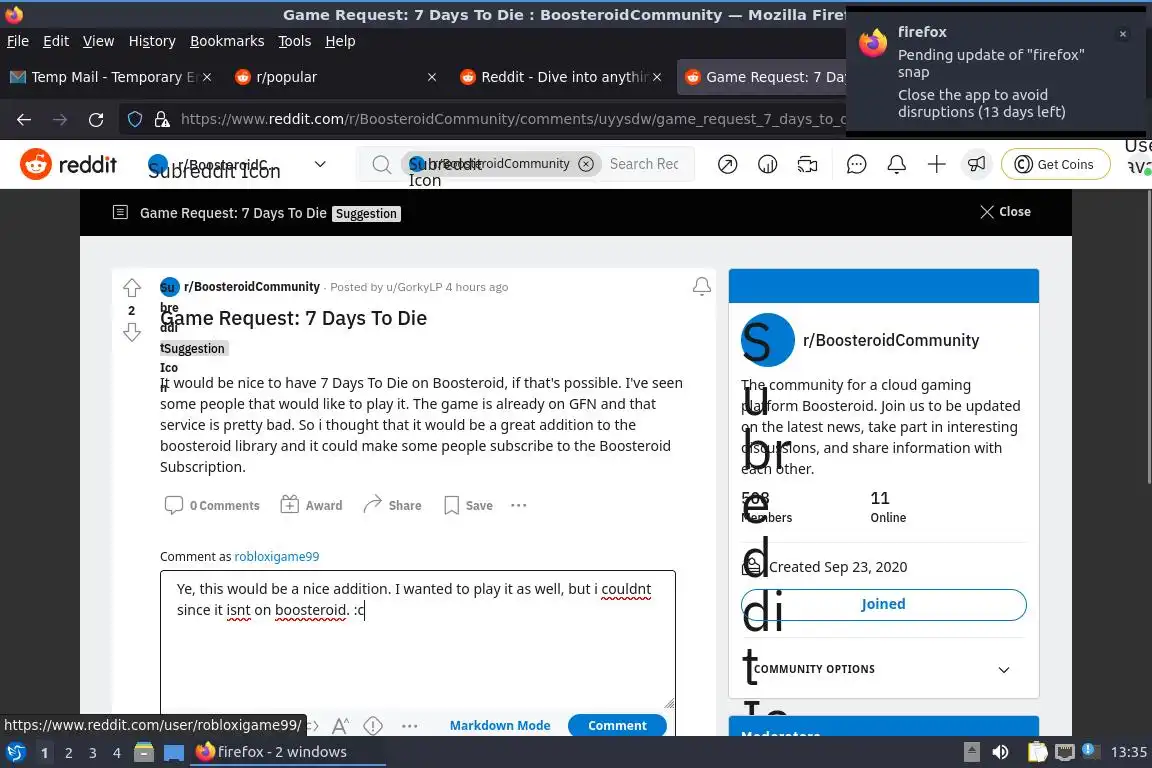The width and height of the screenshot is (1152, 768).
Task: Upvote the 7 Days To Die post
Action: click(132, 287)
